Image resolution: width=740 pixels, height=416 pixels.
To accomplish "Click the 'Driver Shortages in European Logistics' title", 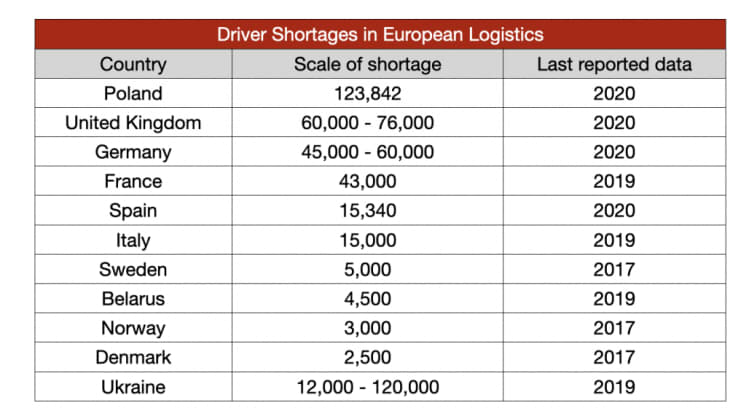I will tap(380, 34).
